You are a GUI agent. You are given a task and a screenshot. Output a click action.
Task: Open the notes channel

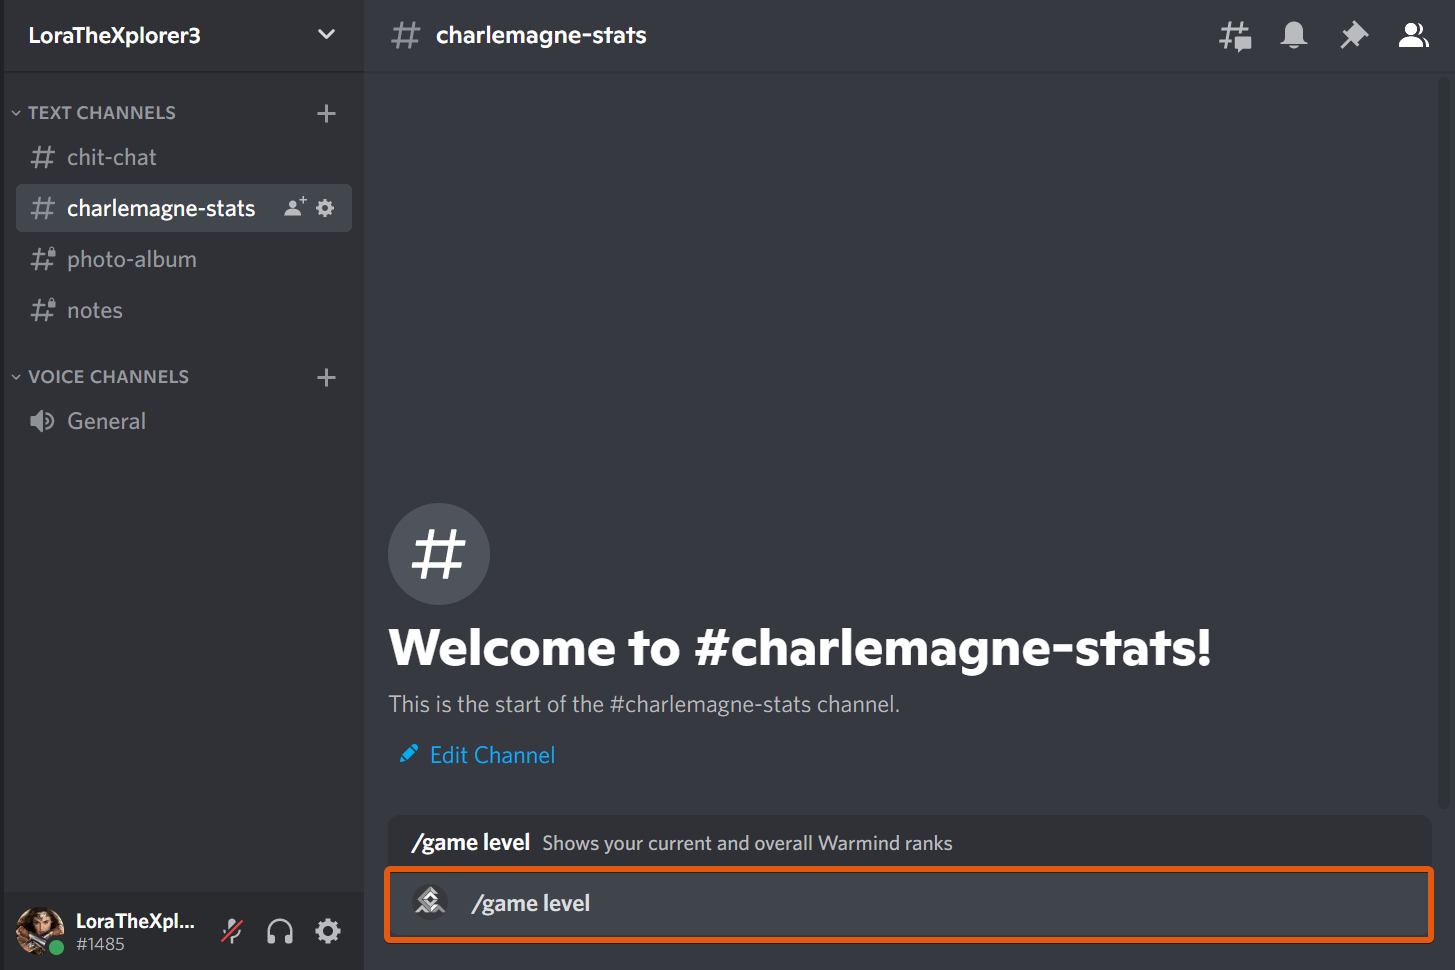click(x=184, y=310)
